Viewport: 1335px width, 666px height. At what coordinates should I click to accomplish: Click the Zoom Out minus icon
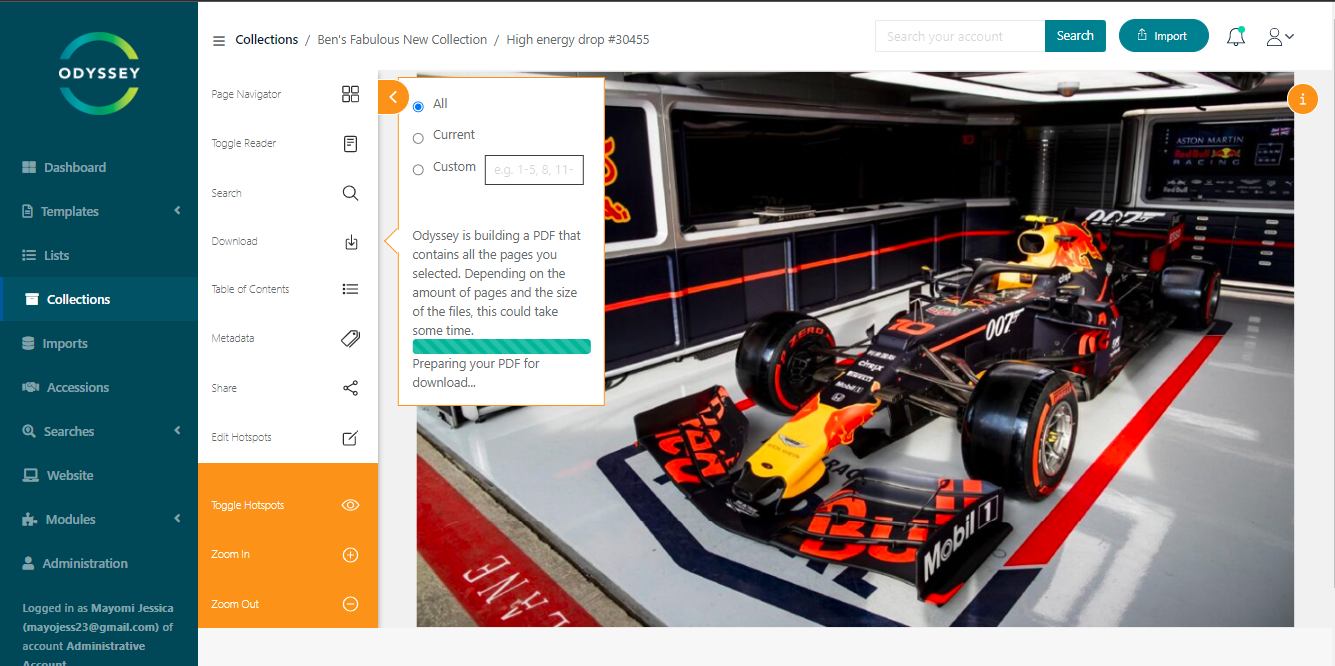coord(350,604)
